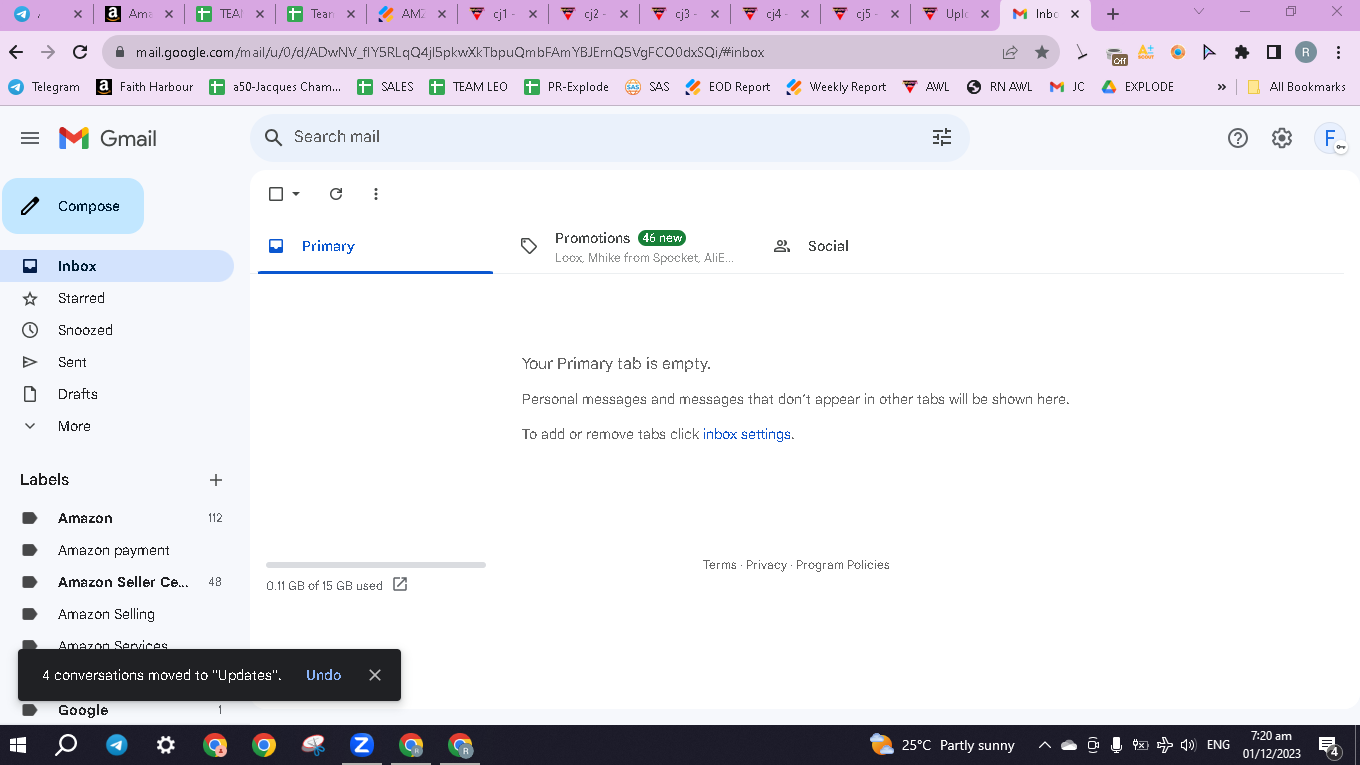
Task: Share this page using the address bar icon
Action: 1010,52
